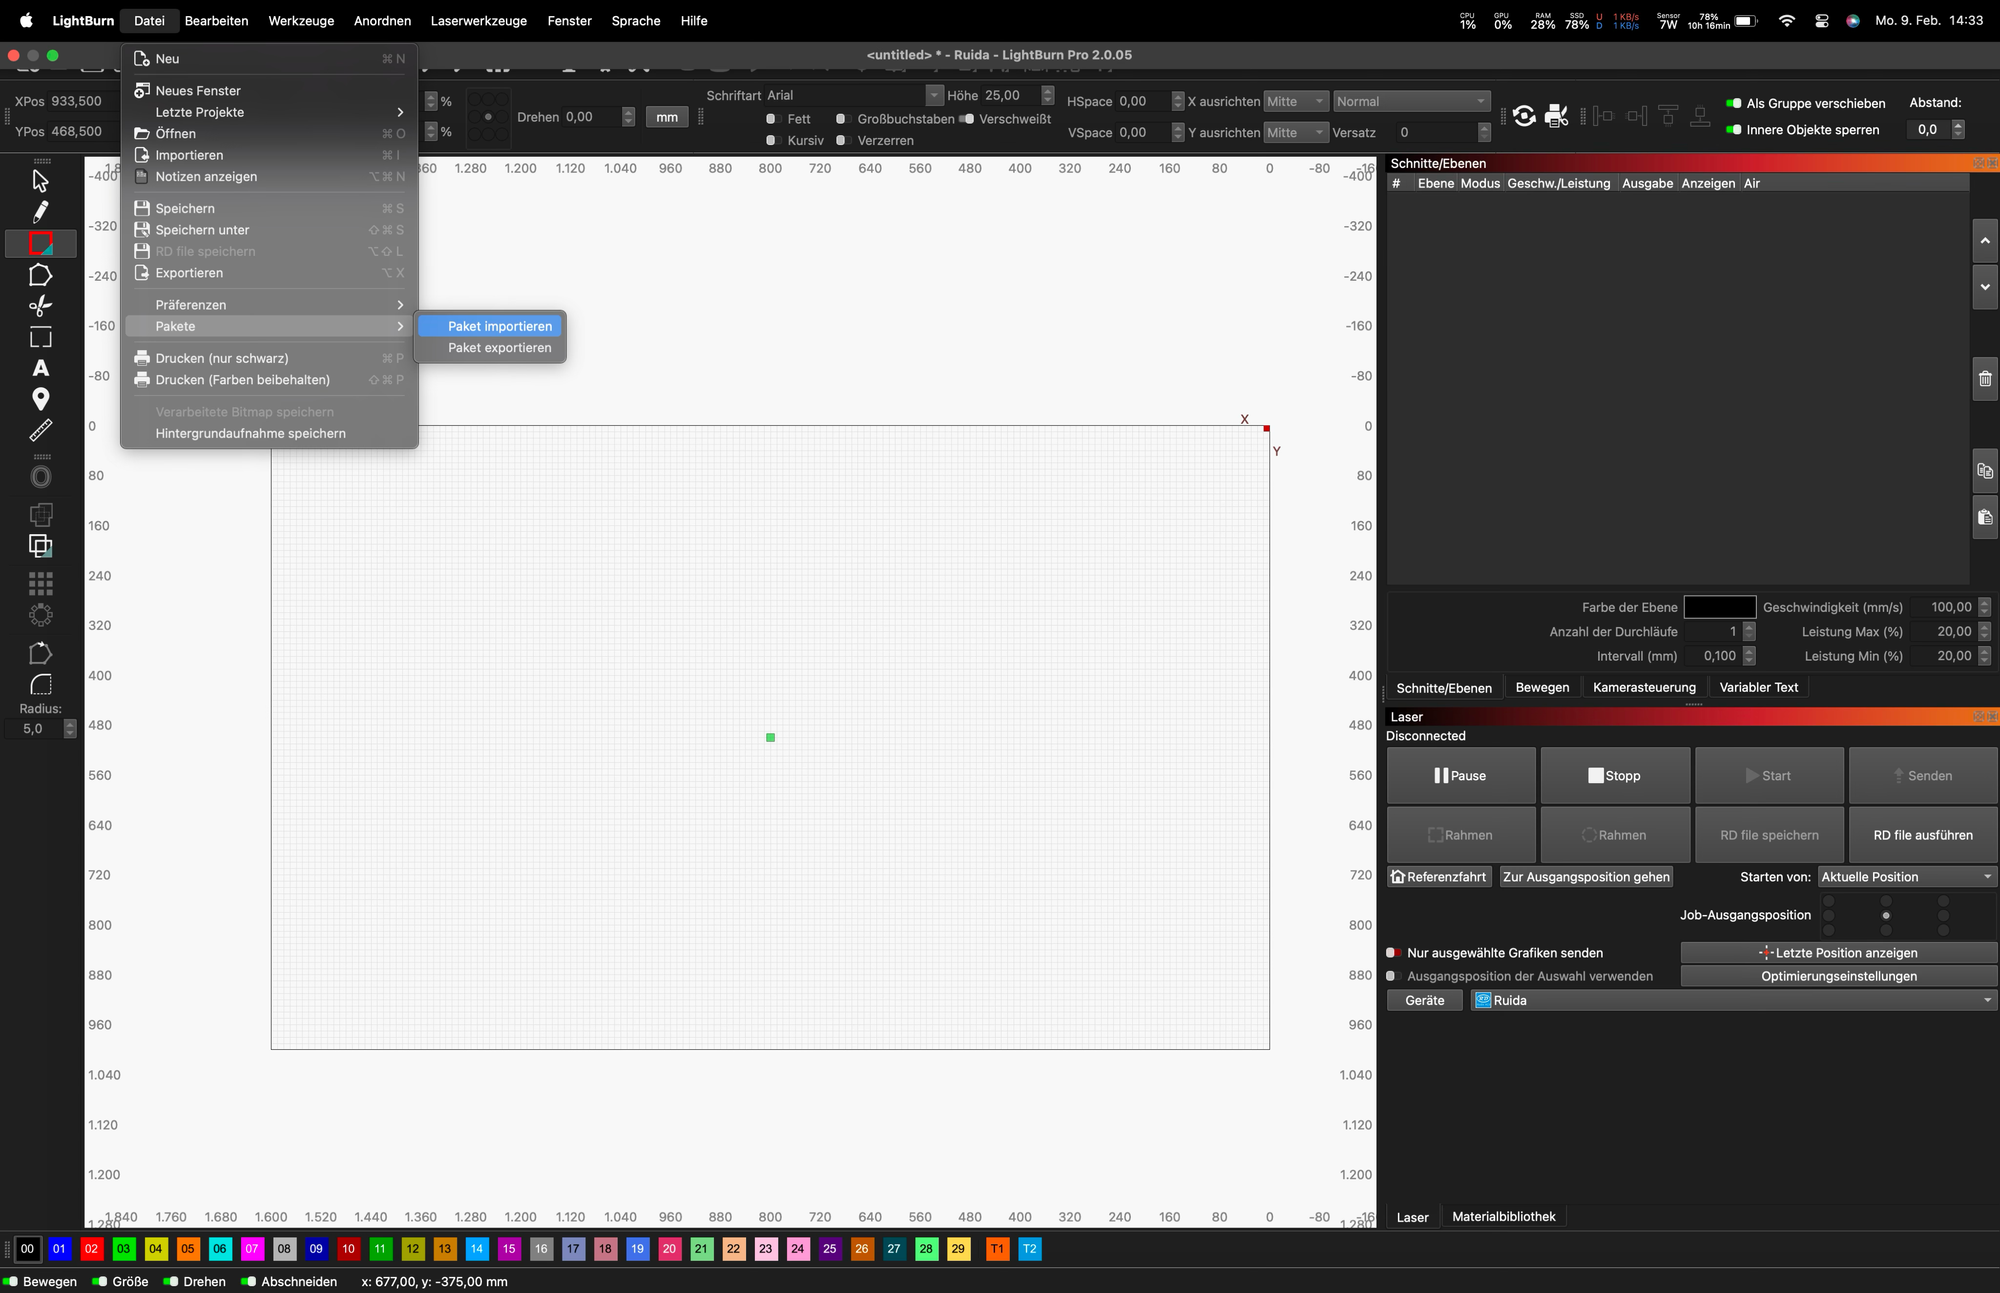The width and height of the screenshot is (2000, 1293).
Task: Click the trash delete layer icon
Action: (1984, 379)
